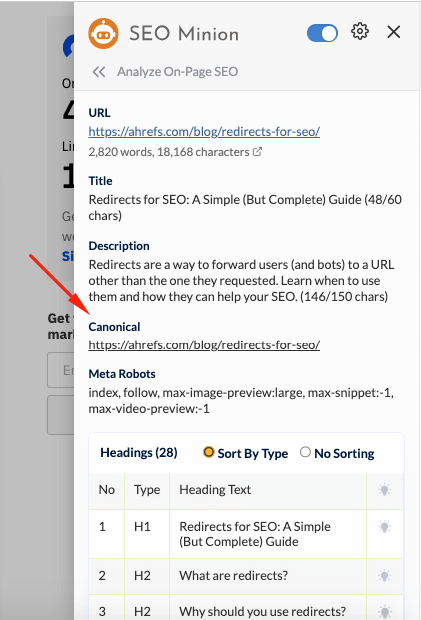Open the canonical URL link

pyautogui.click(x=204, y=345)
